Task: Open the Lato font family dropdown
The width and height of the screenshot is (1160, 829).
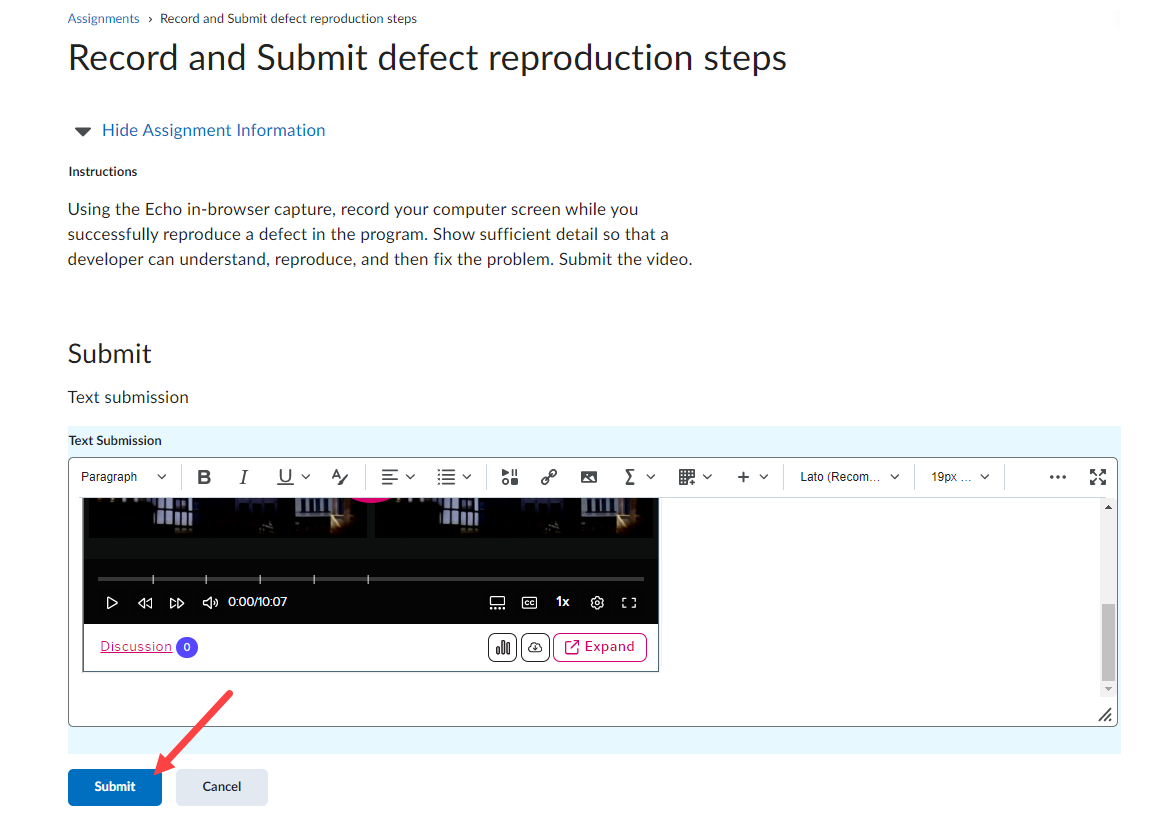Action: tap(849, 477)
